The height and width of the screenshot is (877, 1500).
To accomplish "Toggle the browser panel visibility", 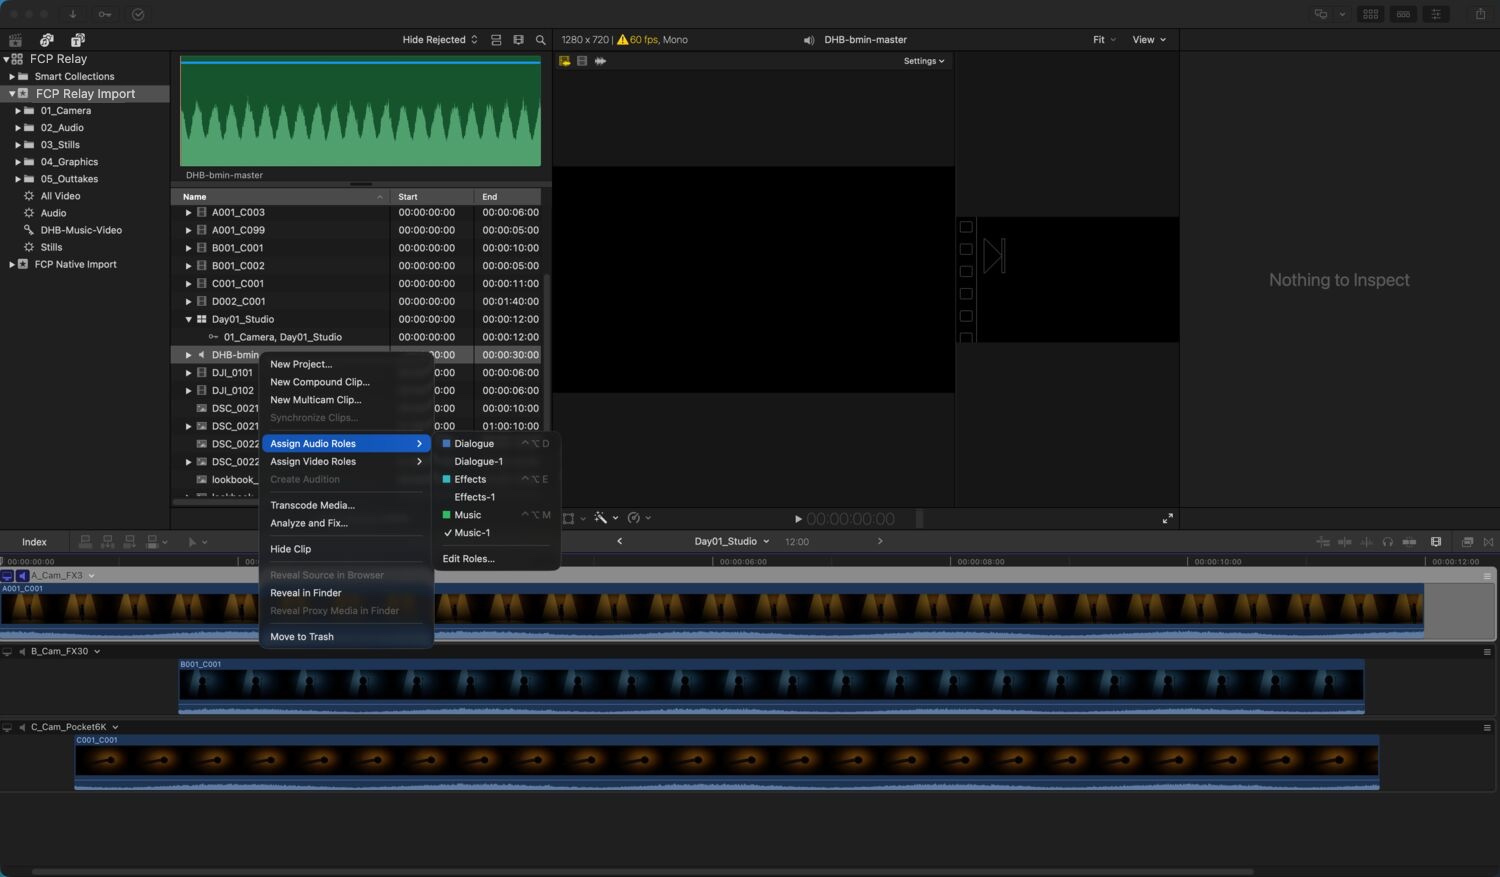I will (1371, 14).
